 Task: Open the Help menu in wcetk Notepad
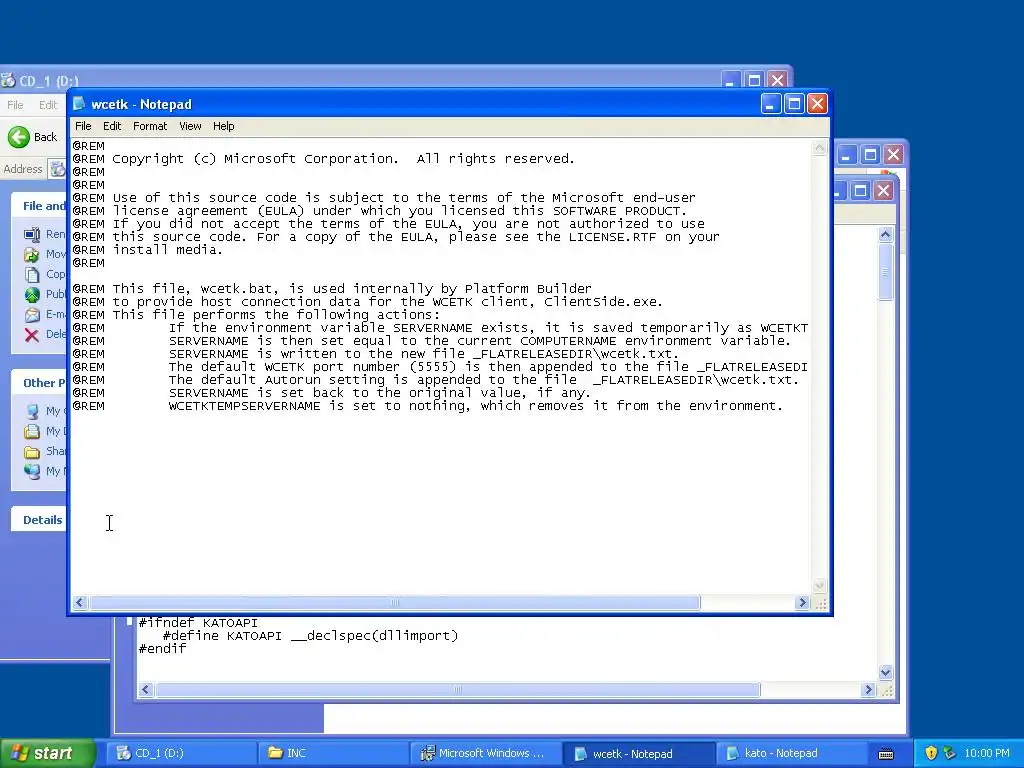(x=223, y=126)
